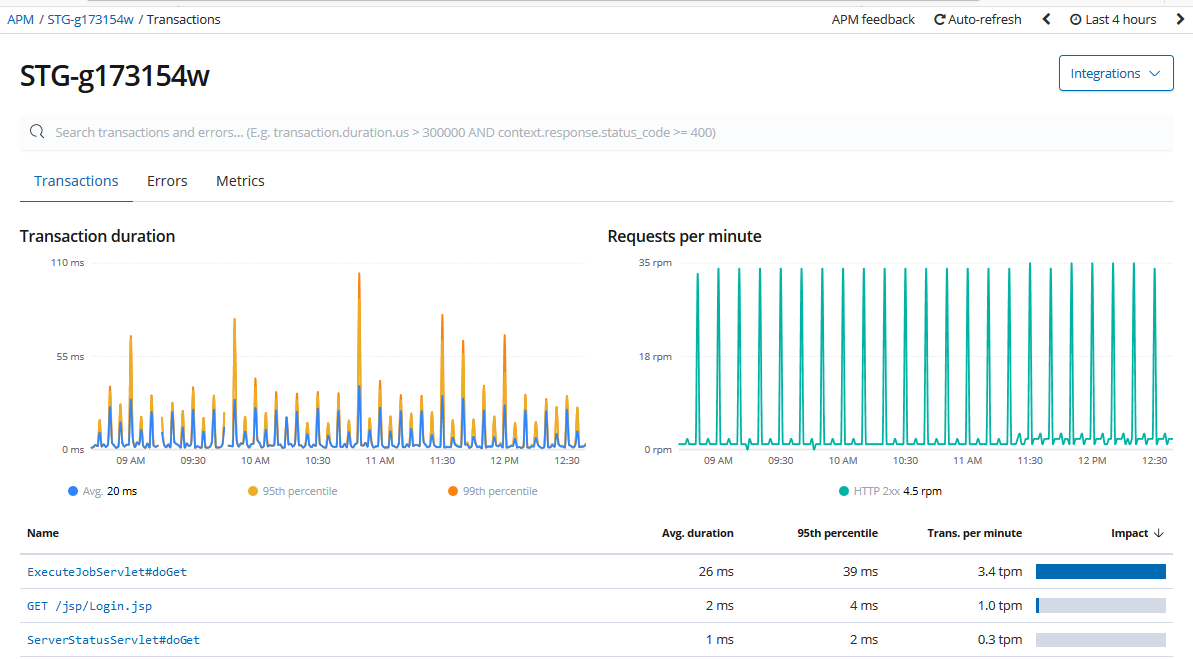
Task: Select the Transactions tab
Action: (x=76, y=181)
